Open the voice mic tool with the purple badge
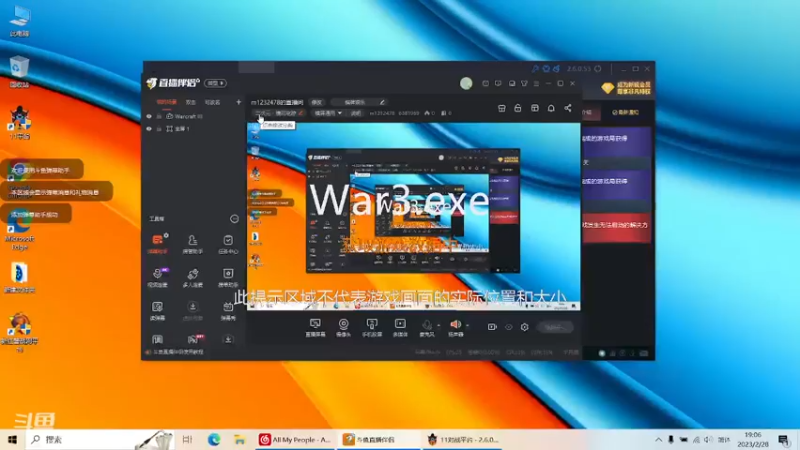Viewport: 800px width, 450px height. pos(158,277)
